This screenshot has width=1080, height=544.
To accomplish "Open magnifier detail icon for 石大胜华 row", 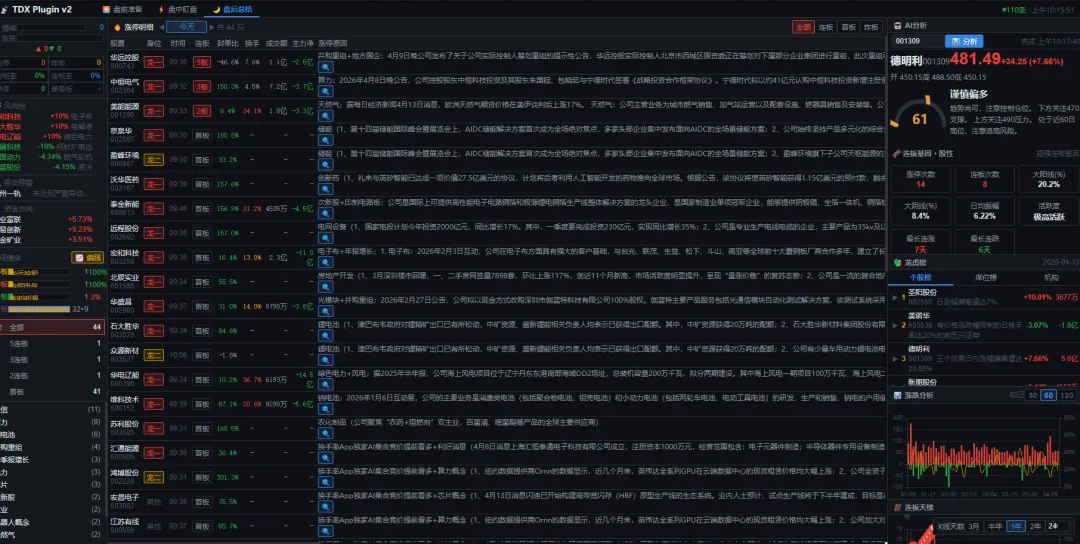I will pyautogui.click(x=325, y=335).
